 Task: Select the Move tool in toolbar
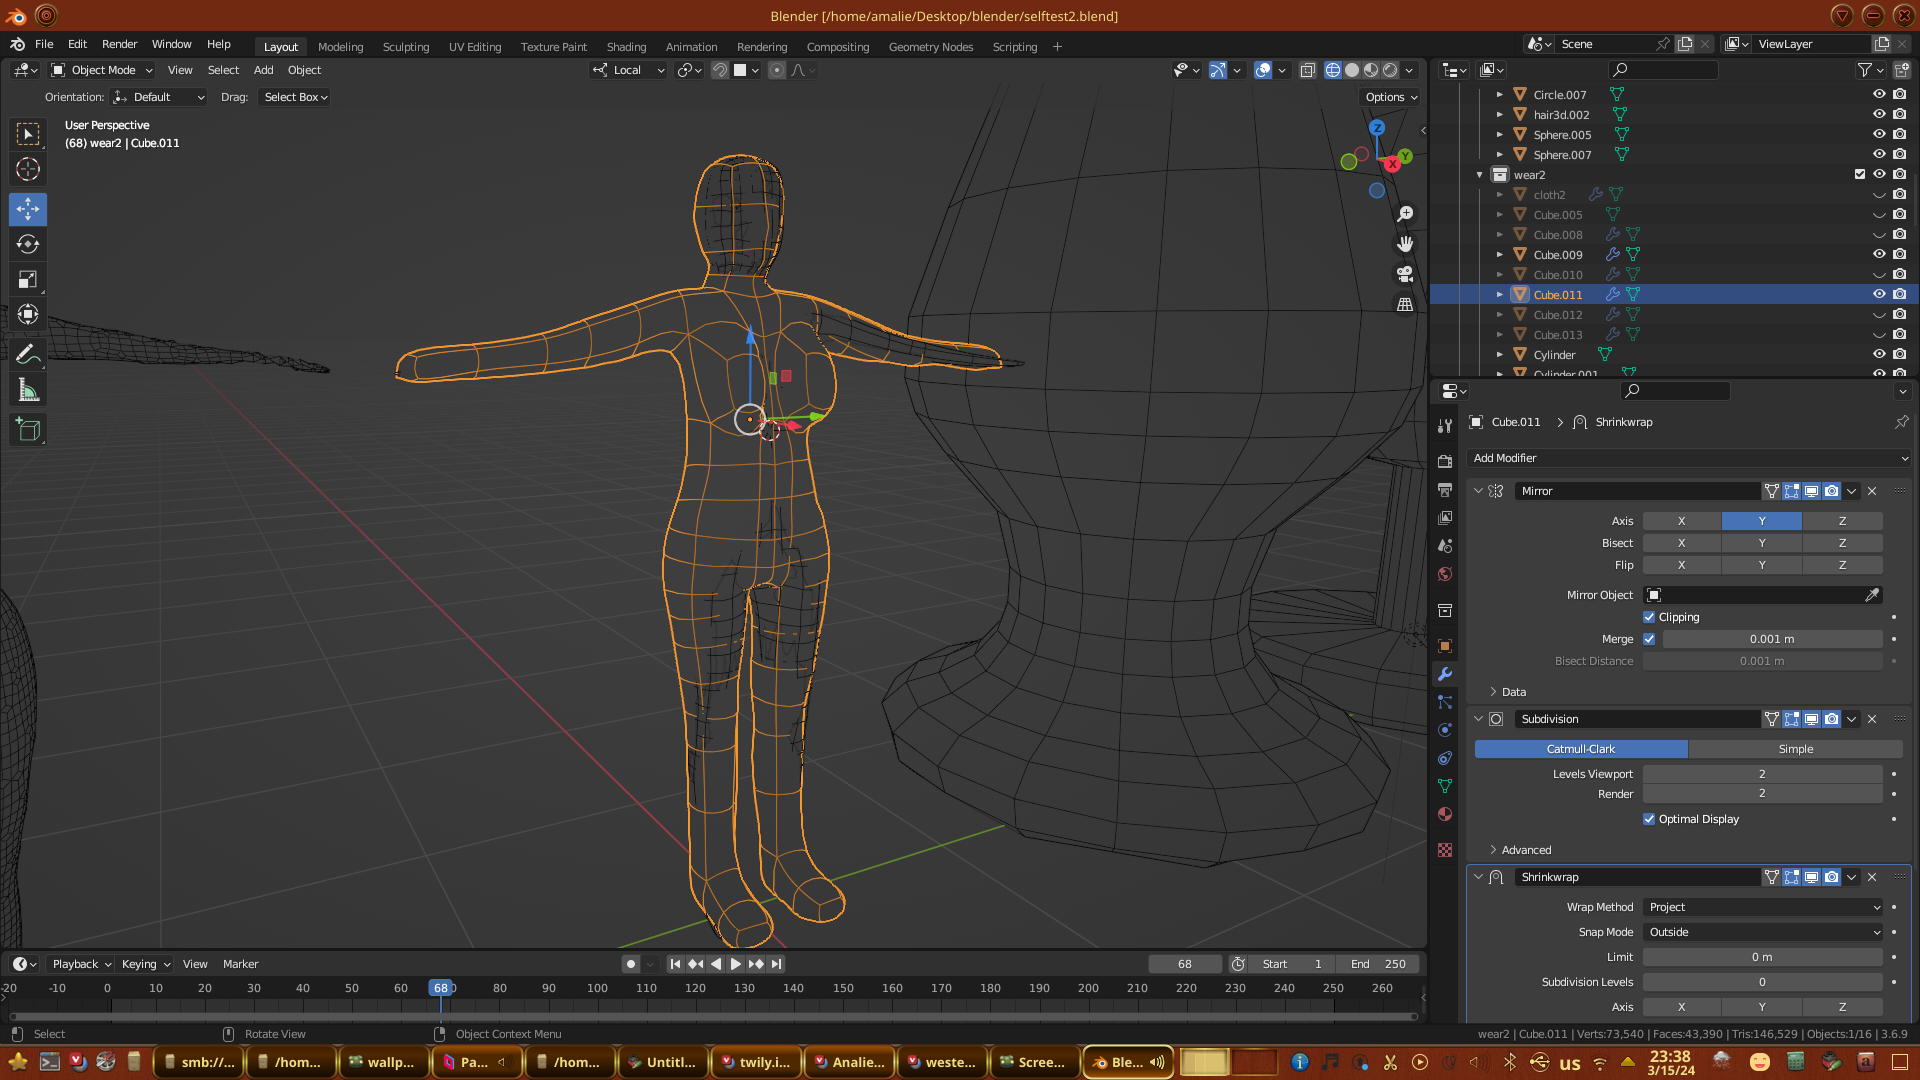pyautogui.click(x=28, y=209)
